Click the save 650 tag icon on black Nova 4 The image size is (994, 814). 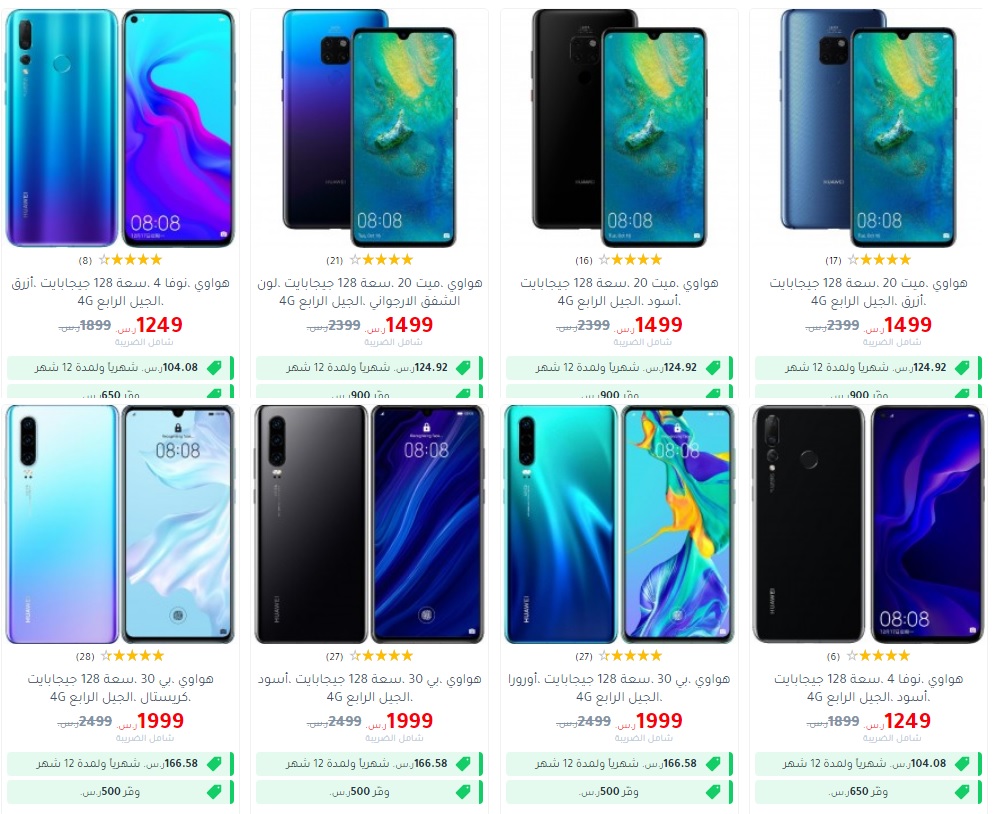pyautogui.click(x=962, y=792)
